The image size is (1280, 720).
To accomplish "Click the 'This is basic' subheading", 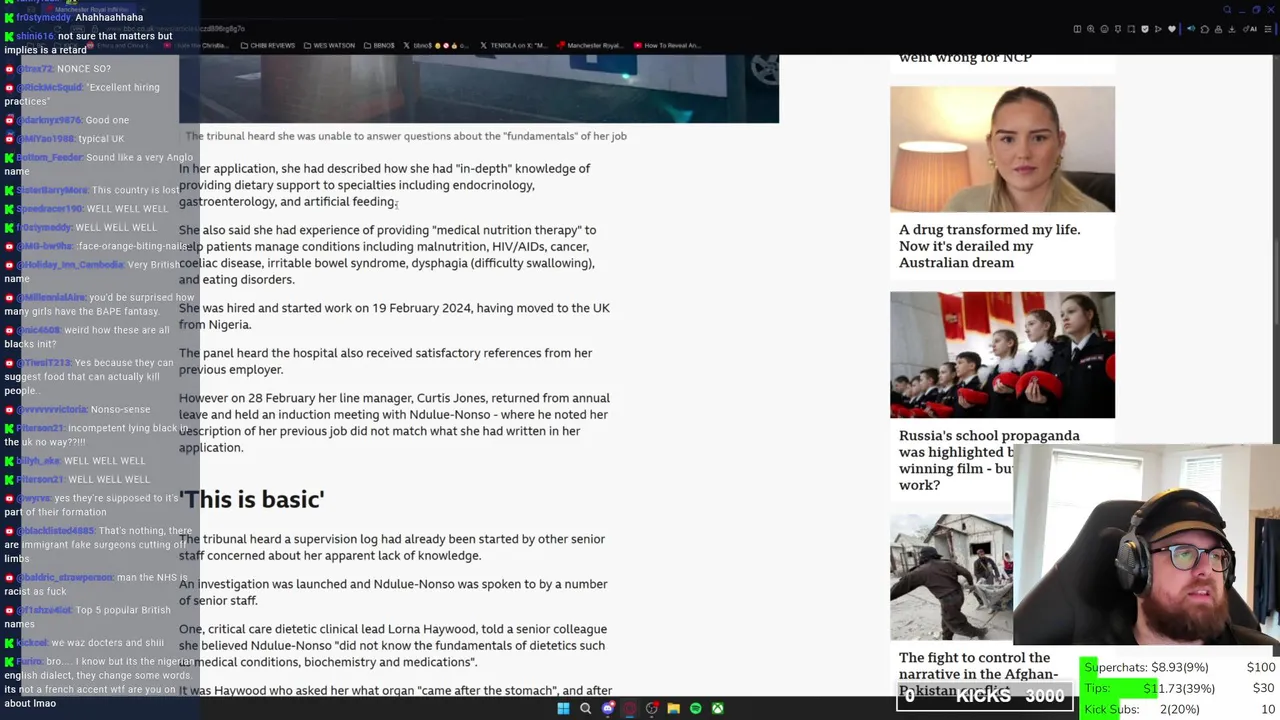I will pos(252,499).
